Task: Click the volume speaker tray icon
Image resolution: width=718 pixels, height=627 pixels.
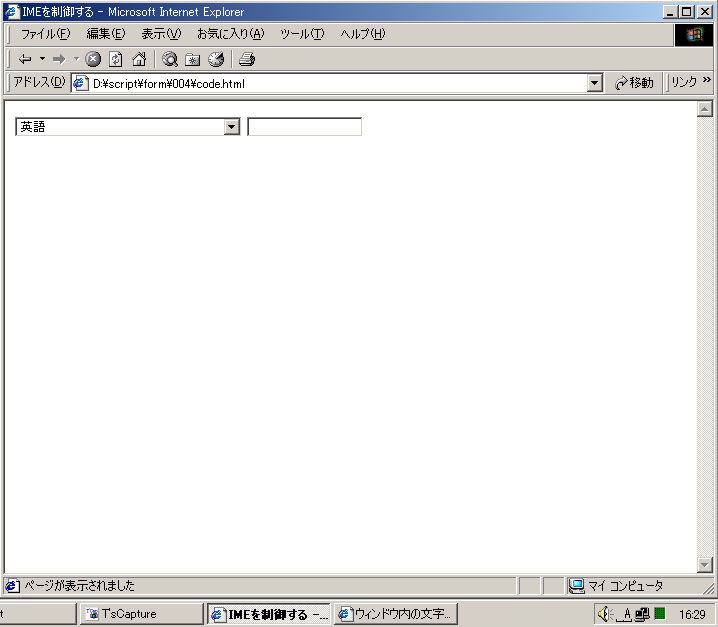Action: tap(605, 614)
